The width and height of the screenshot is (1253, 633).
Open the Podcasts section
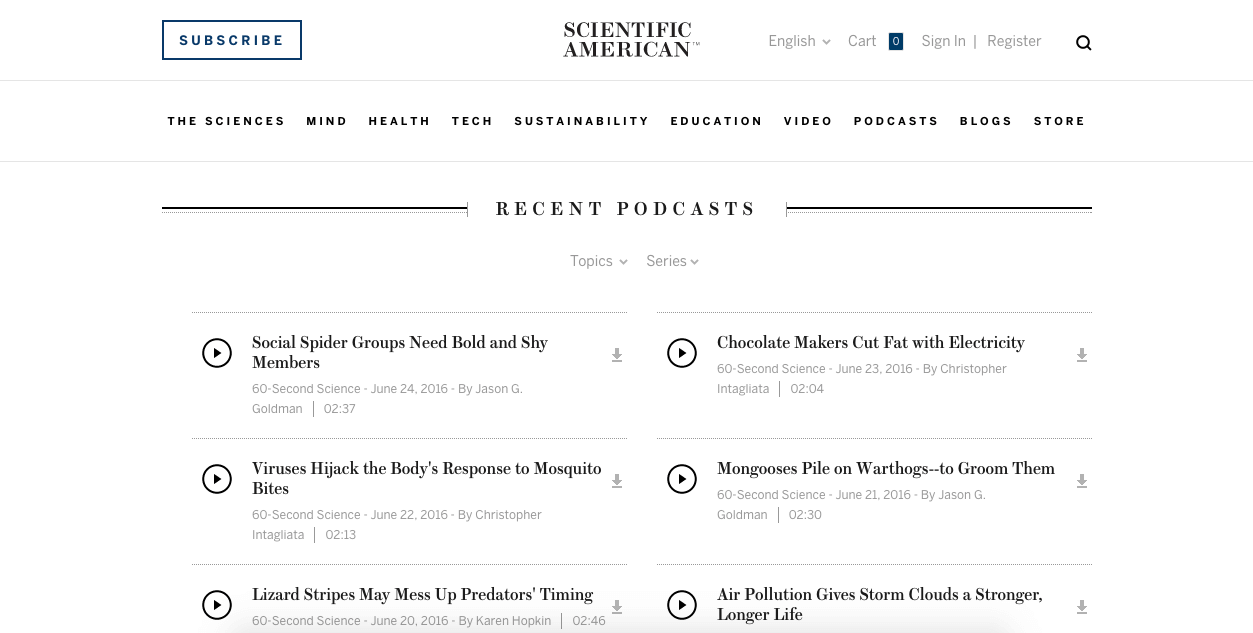coord(896,121)
